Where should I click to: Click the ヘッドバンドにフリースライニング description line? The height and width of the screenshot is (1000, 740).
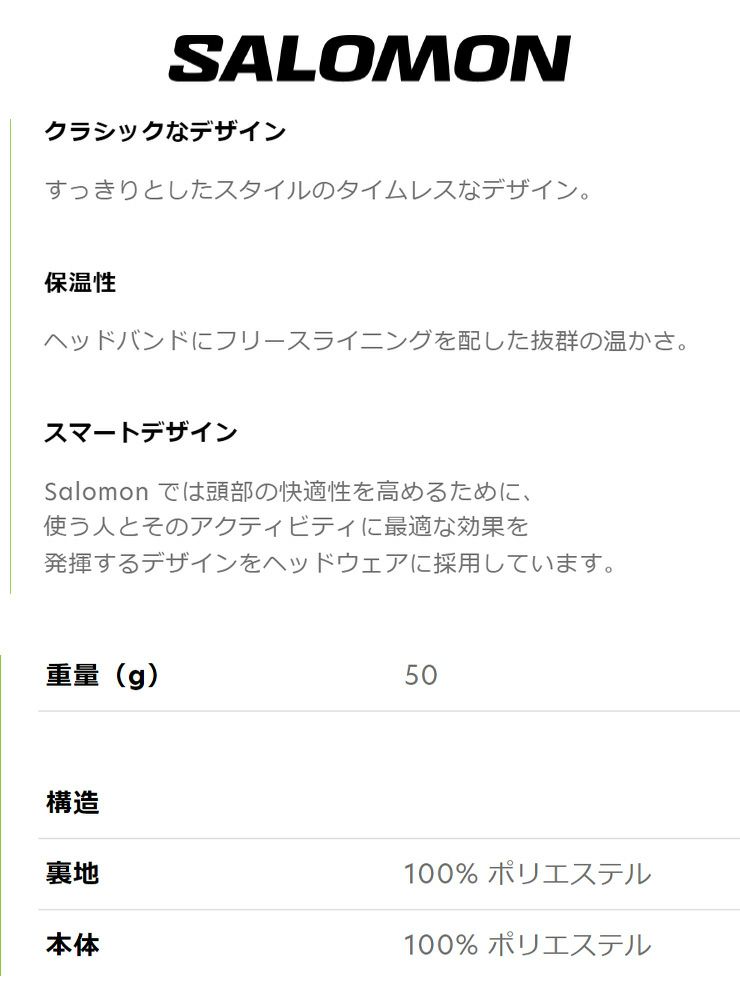367,340
